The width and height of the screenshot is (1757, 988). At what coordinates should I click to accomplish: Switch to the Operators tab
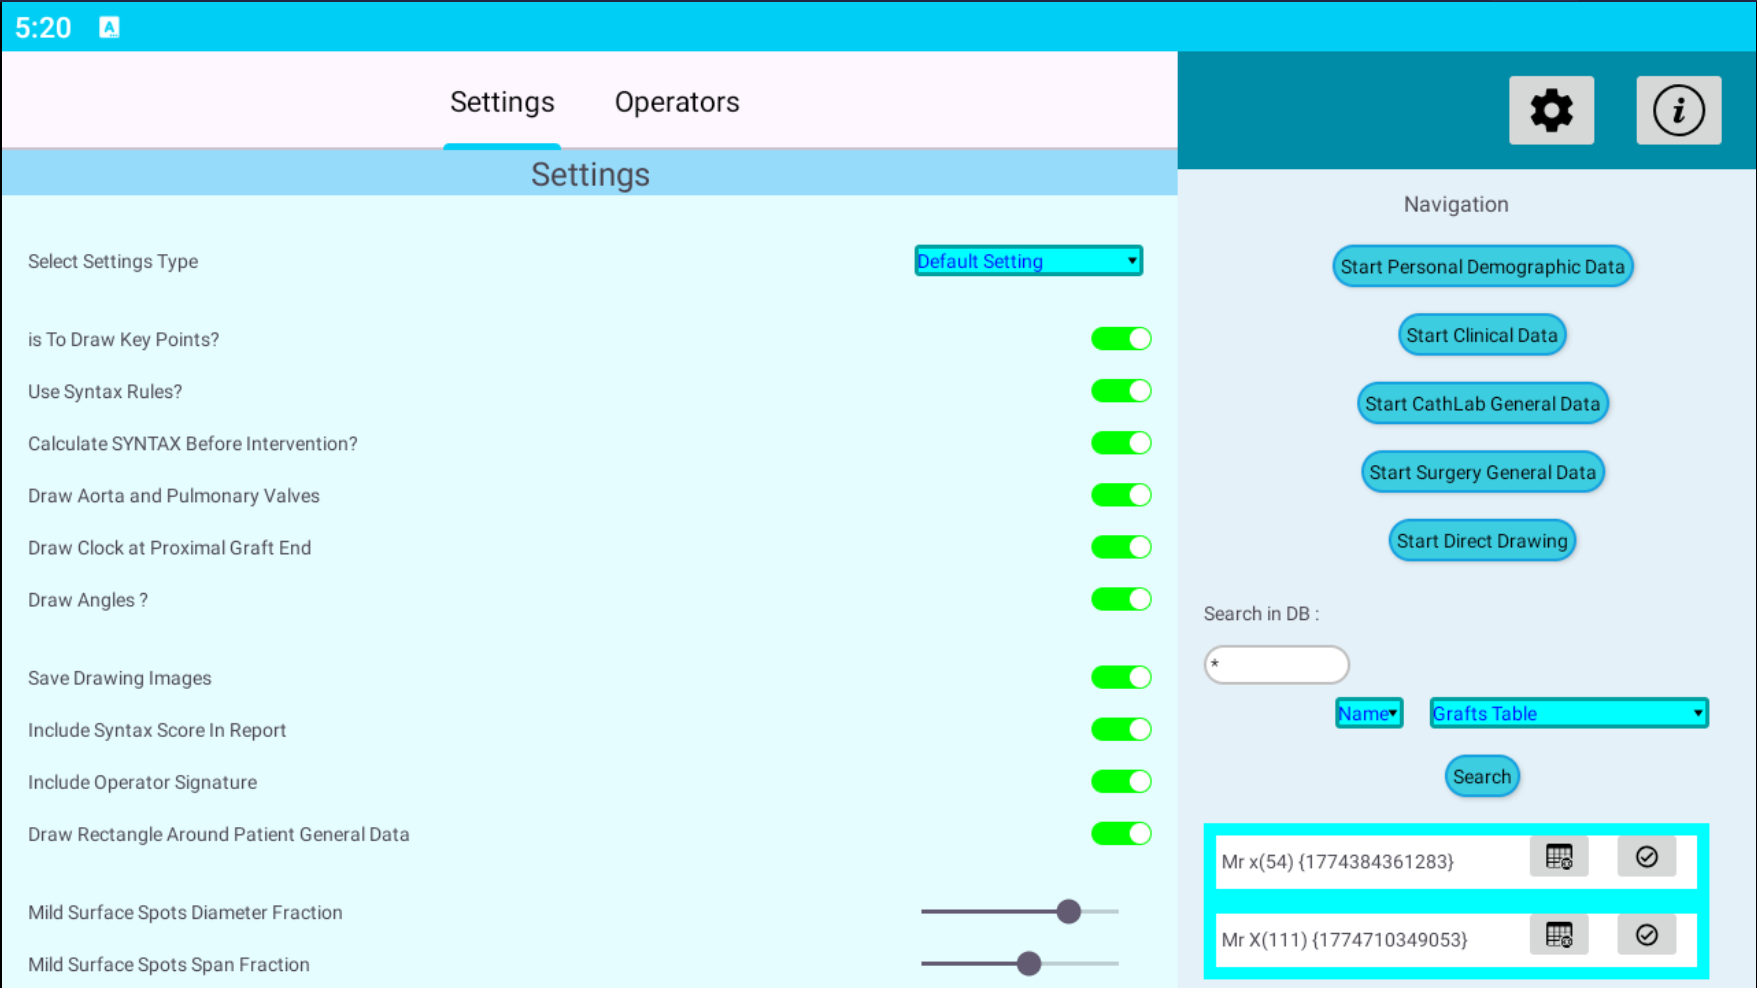click(x=677, y=102)
